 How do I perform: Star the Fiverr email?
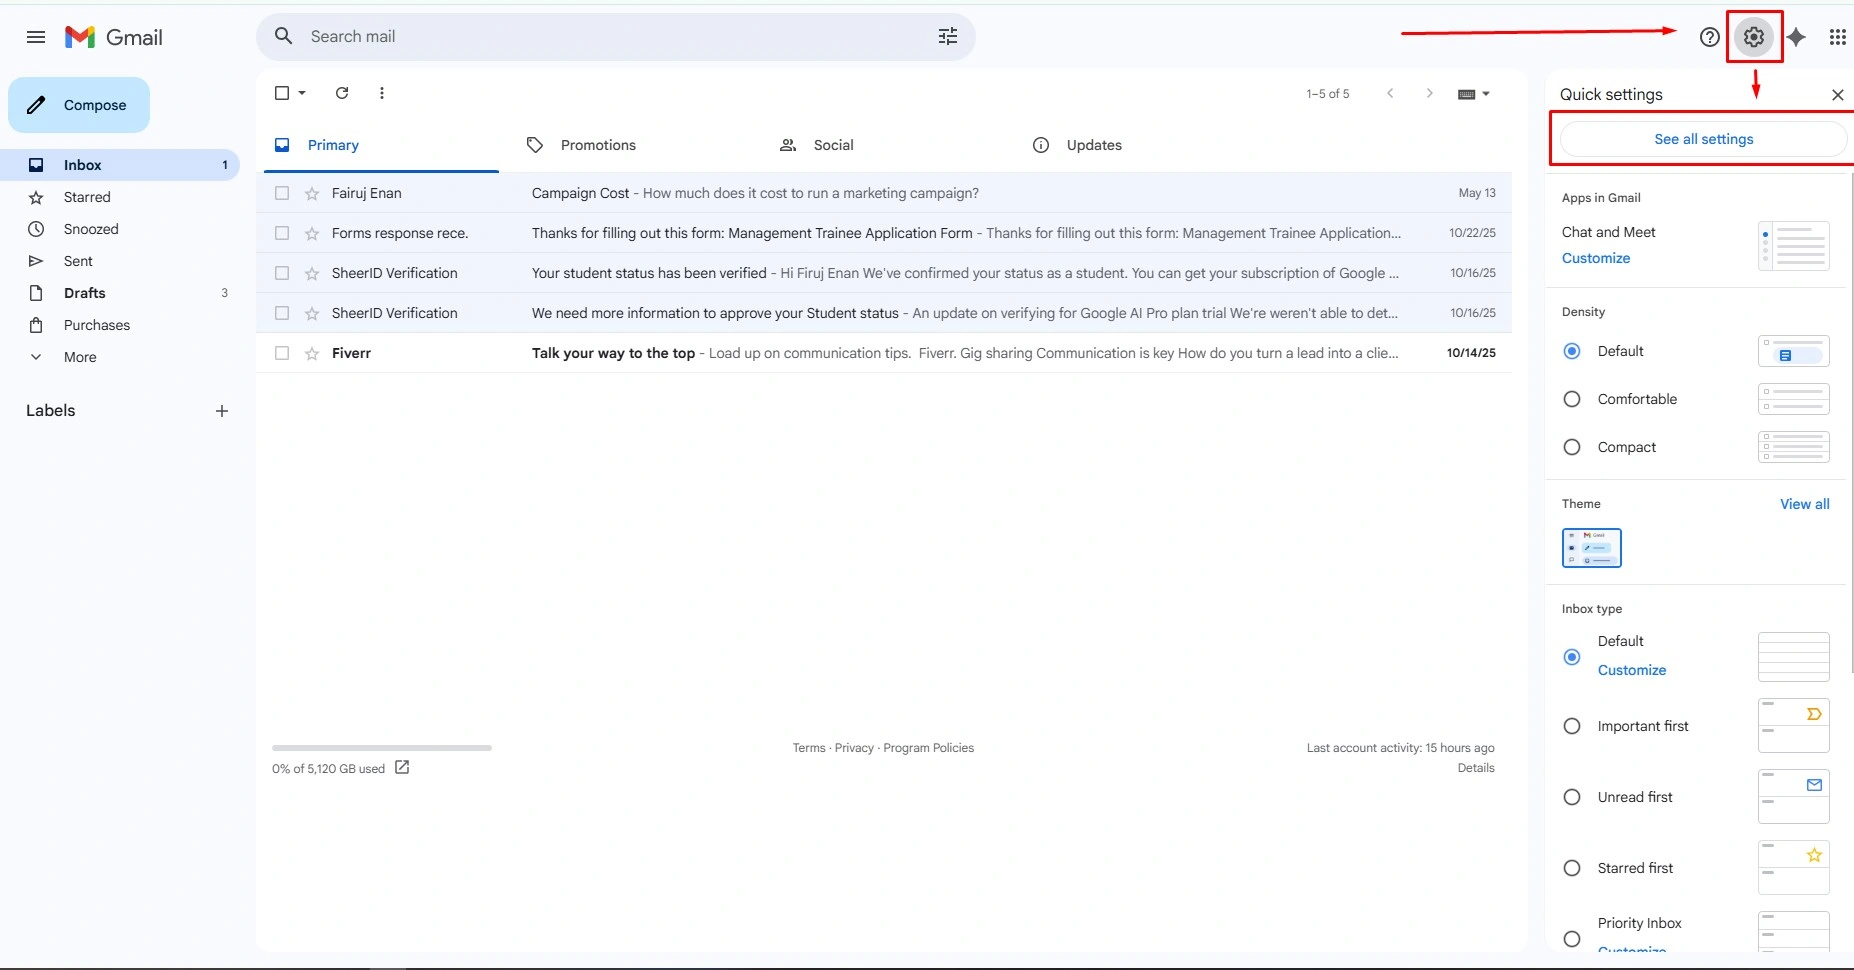312,353
